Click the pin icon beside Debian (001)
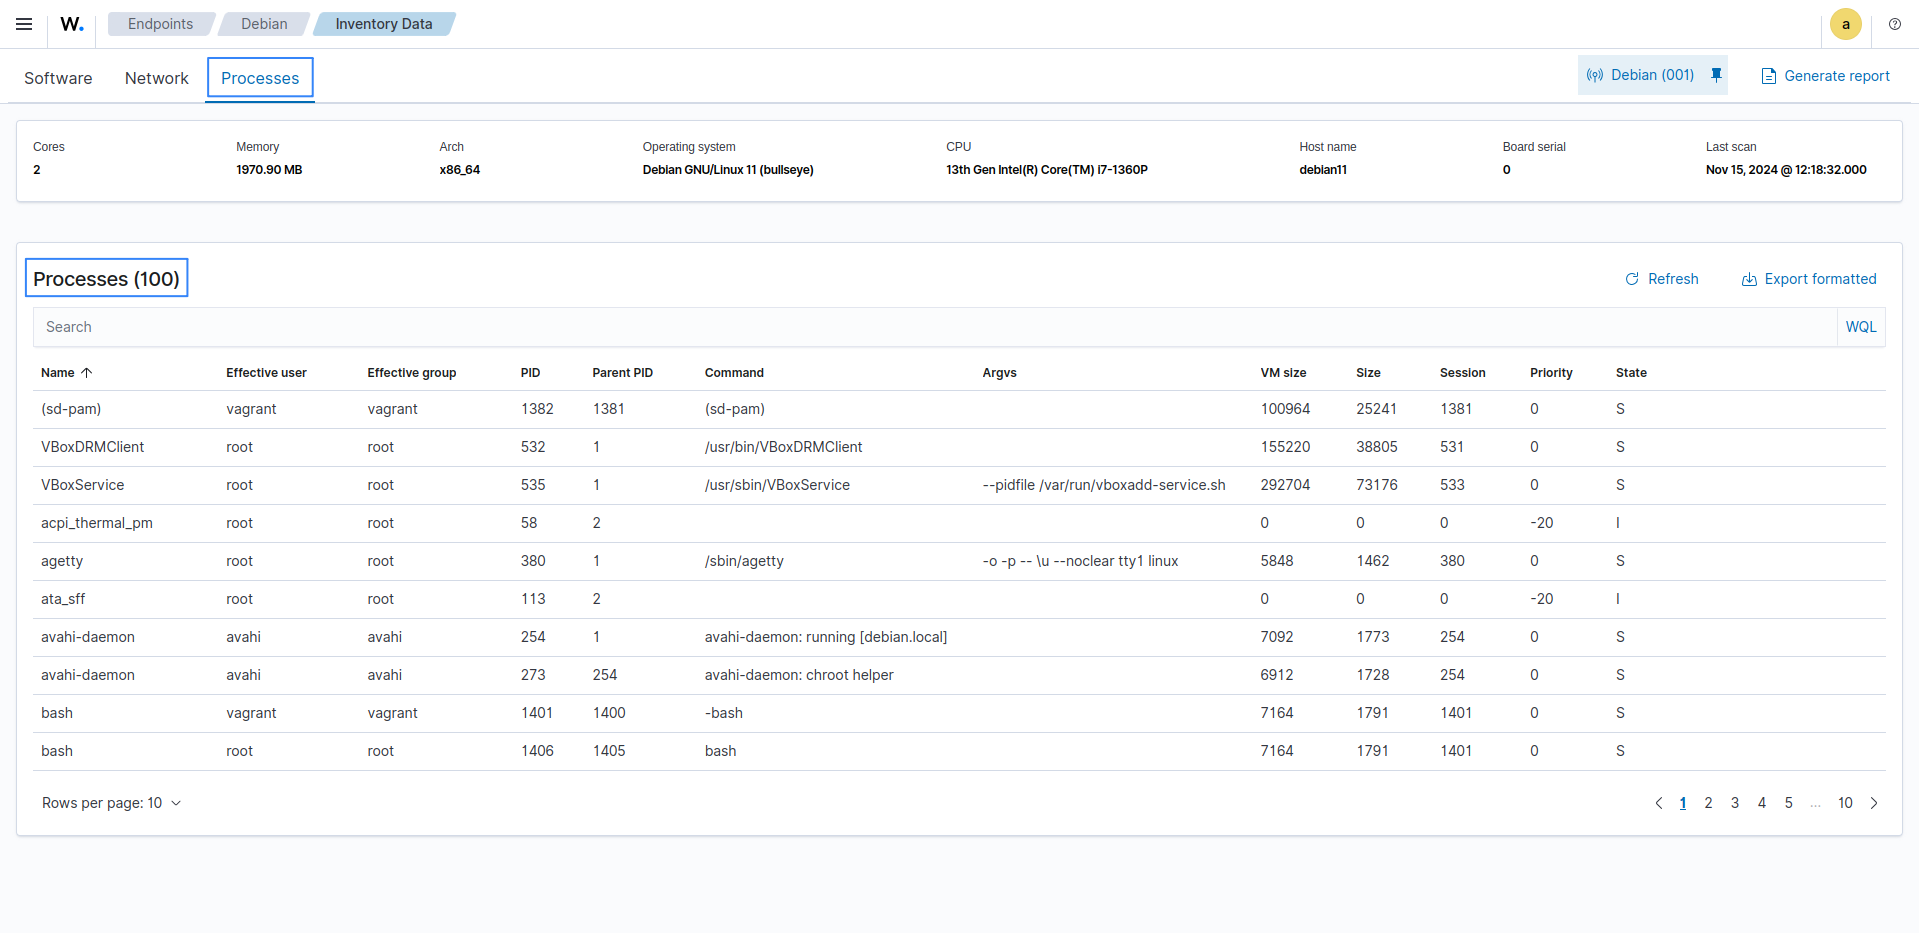Image resolution: width=1919 pixels, height=933 pixels. click(1716, 75)
